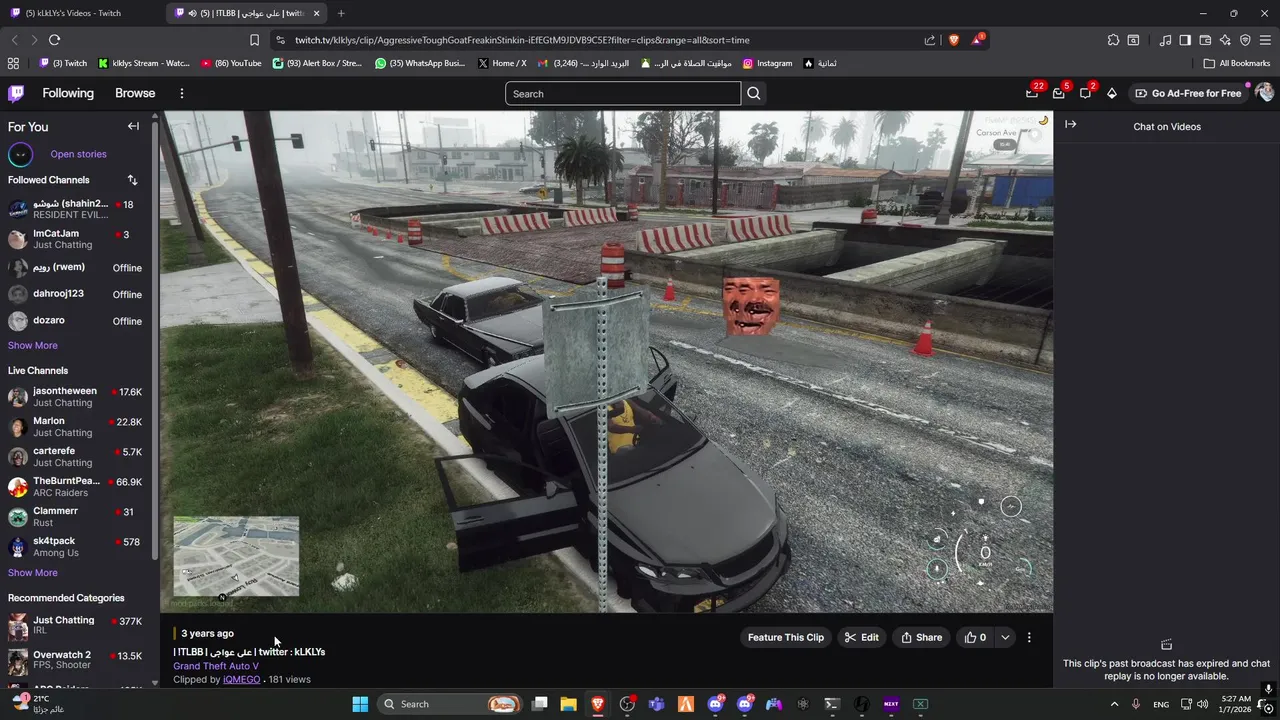Click Go Ad-Free for Free
The width and height of the screenshot is (1280, 720).
(1188, 93)
